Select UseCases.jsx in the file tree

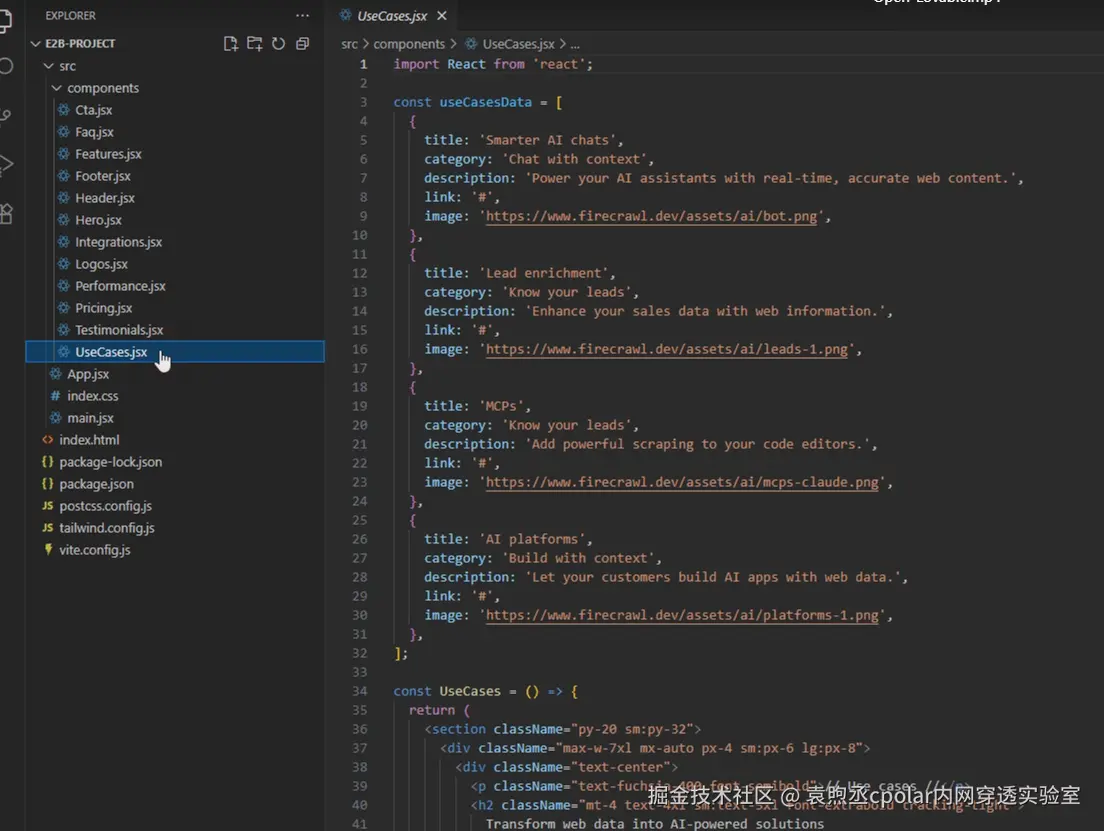tap(175, 351)
